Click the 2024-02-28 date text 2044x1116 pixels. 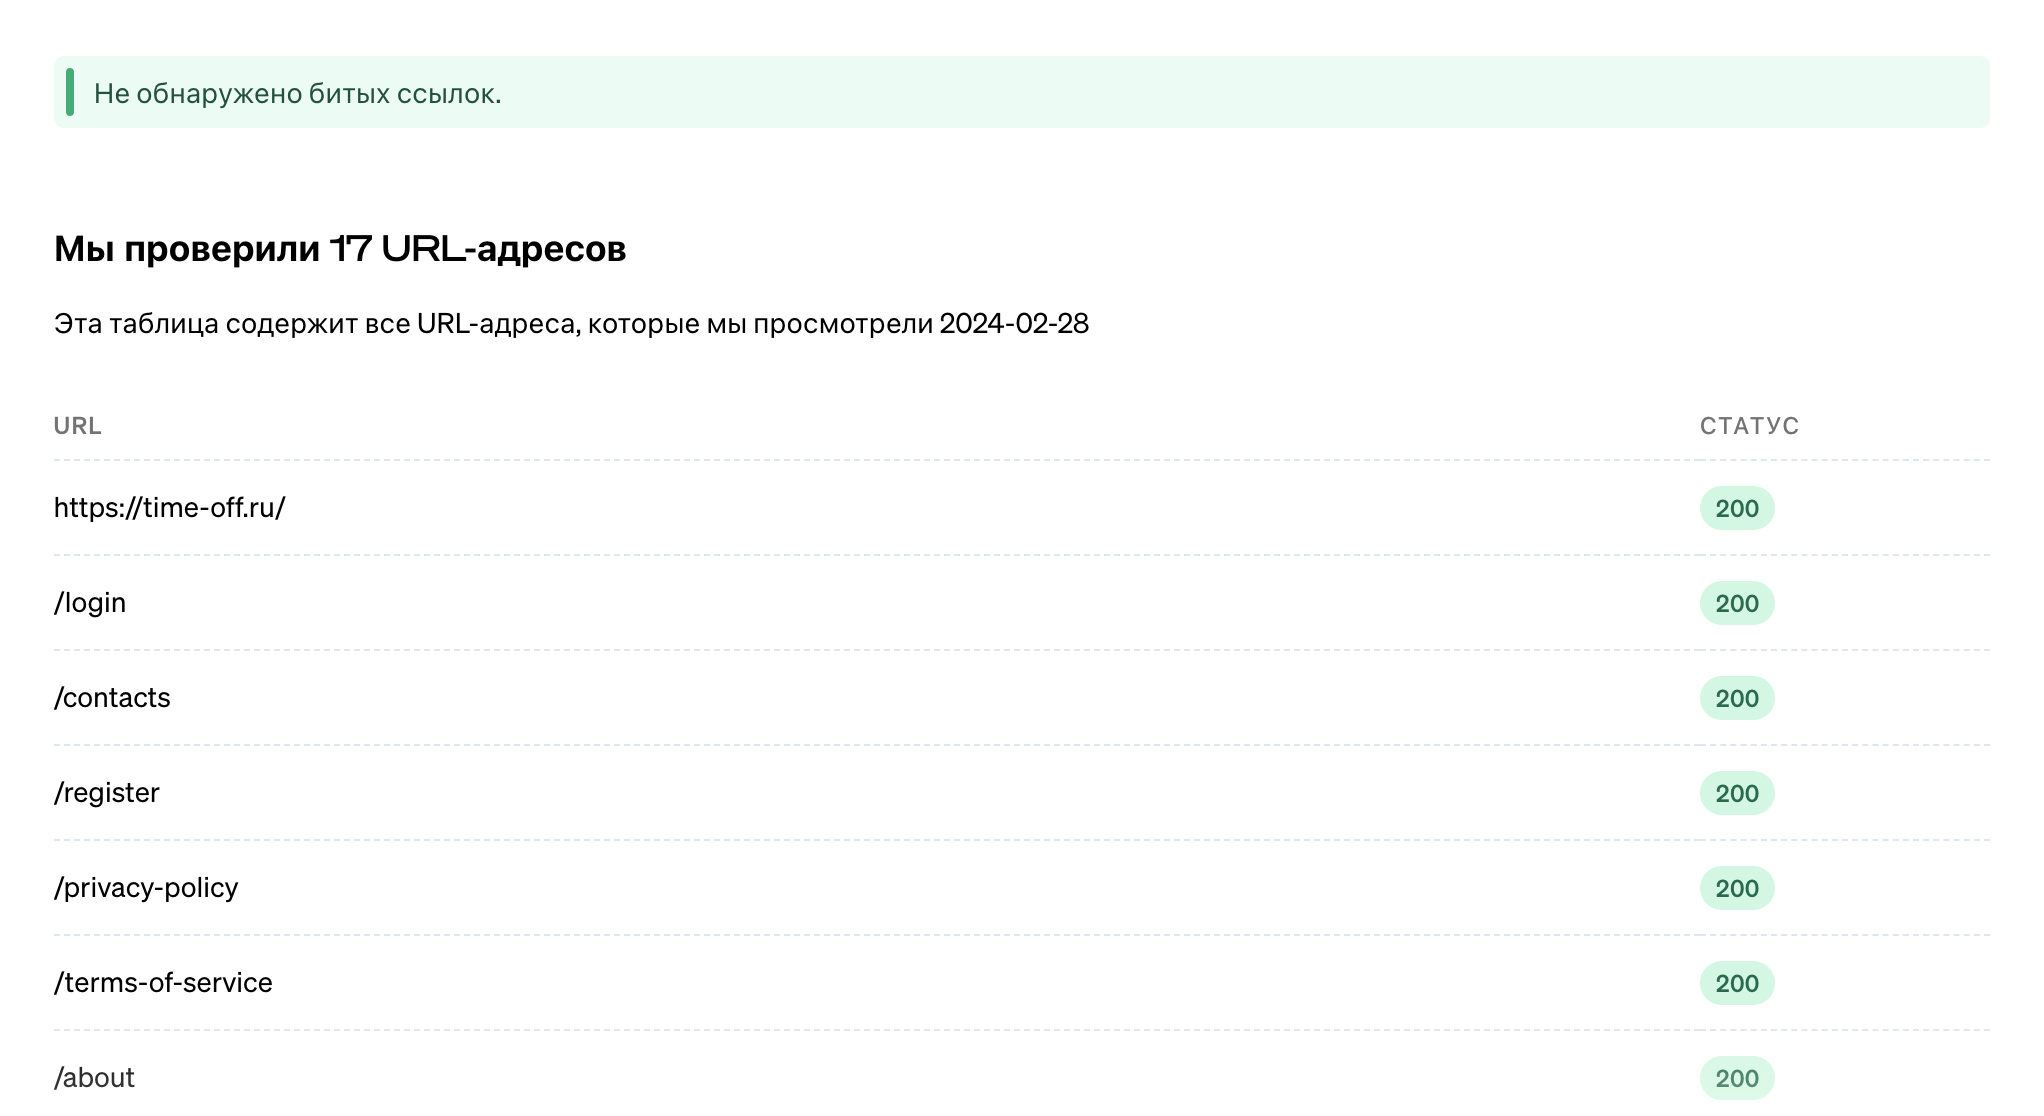pyautogui.click(x=1013, y=324)
